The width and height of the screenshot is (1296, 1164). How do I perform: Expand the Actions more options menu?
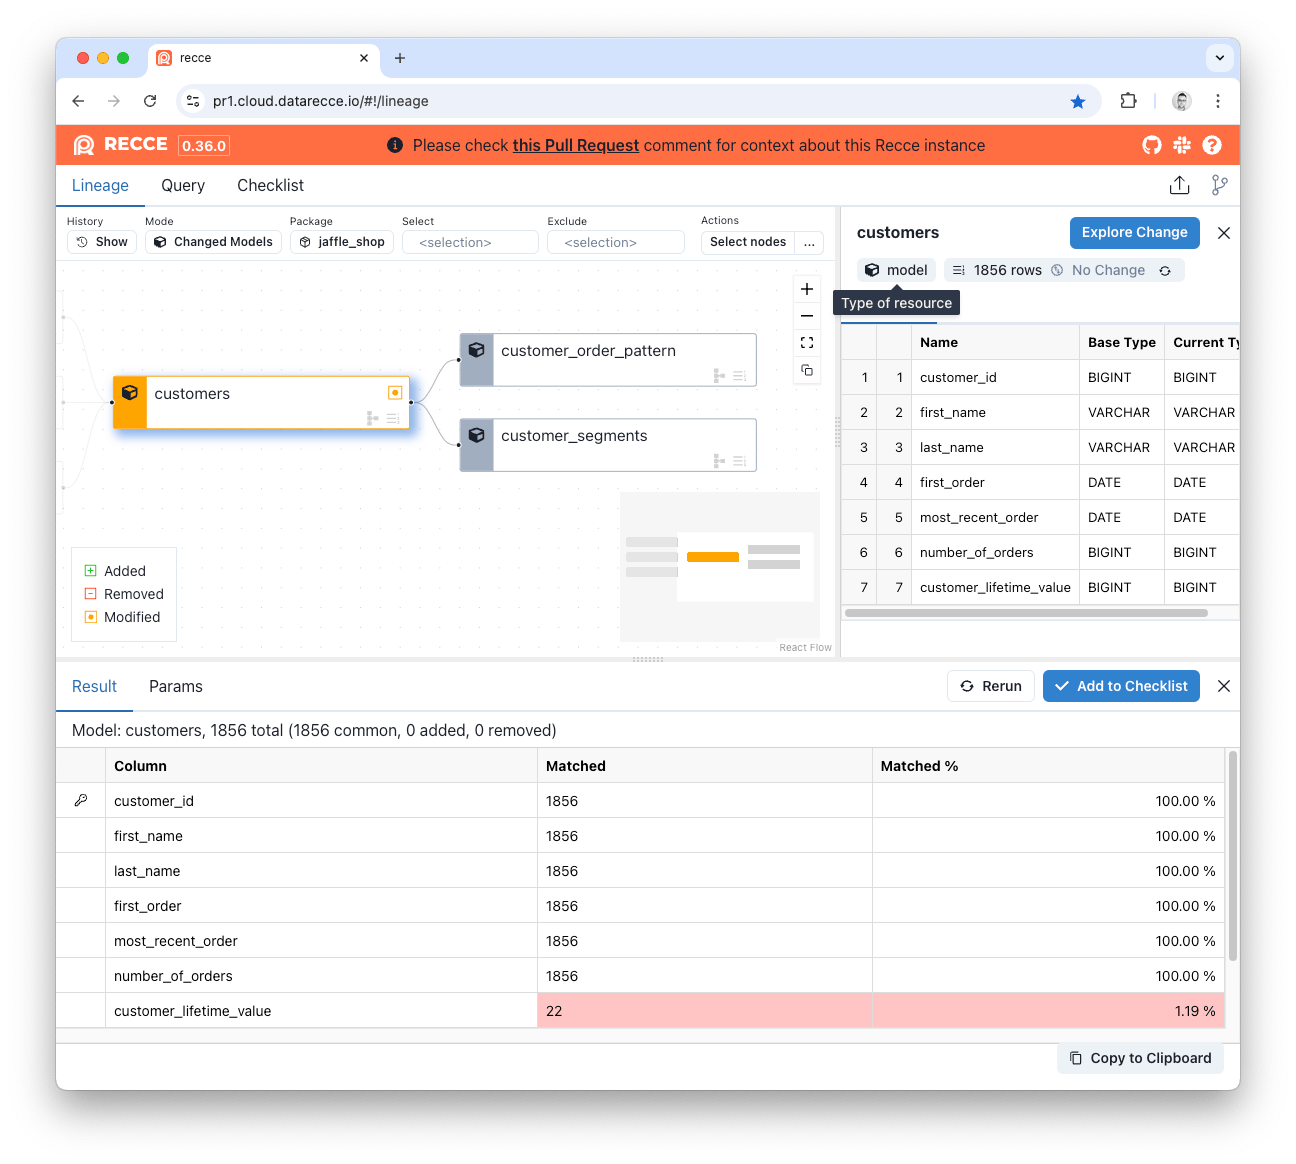[810, 242]
